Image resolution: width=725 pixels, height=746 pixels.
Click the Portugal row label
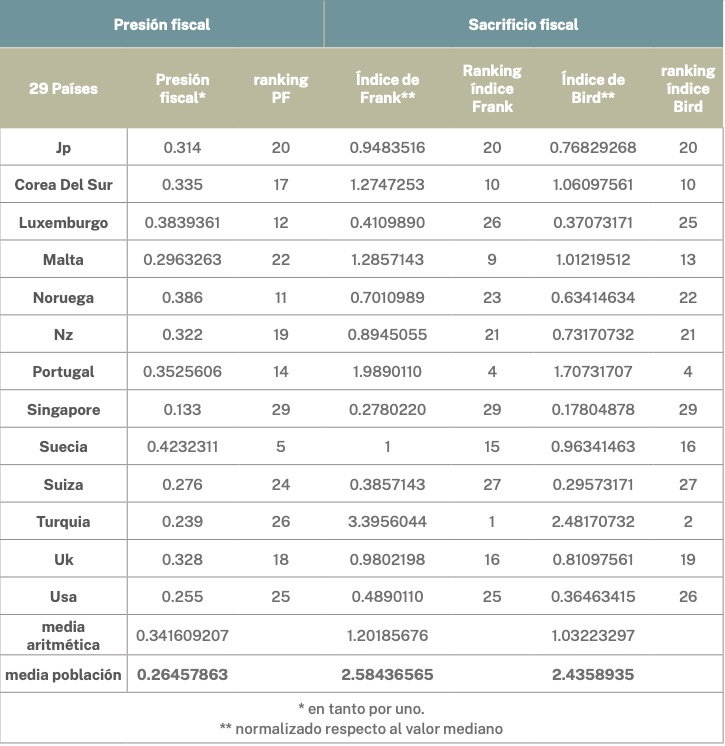pos(63,372)
